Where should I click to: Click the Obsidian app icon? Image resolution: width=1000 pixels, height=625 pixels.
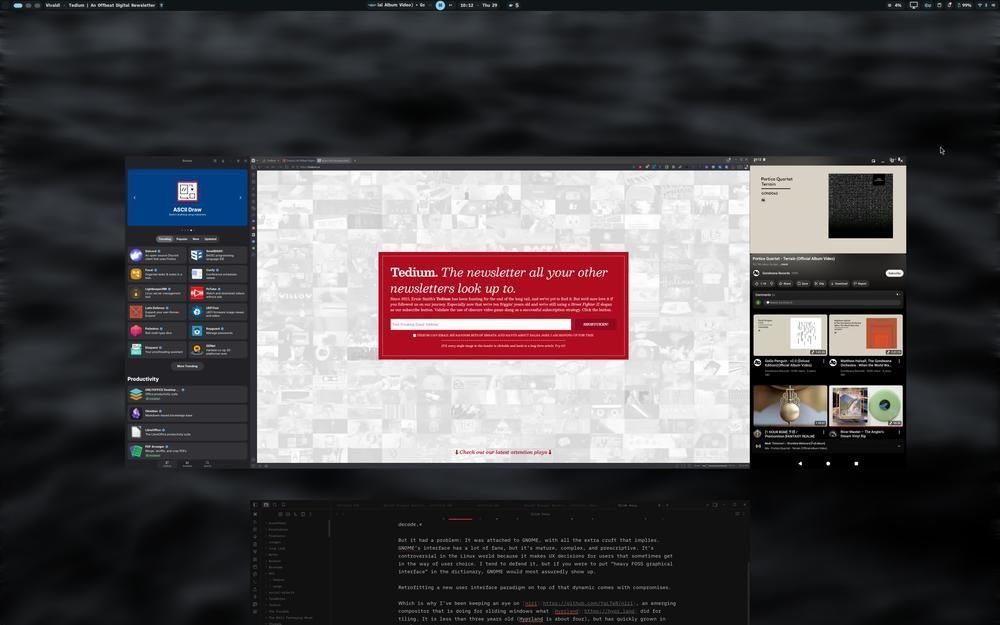pos(136,413)
